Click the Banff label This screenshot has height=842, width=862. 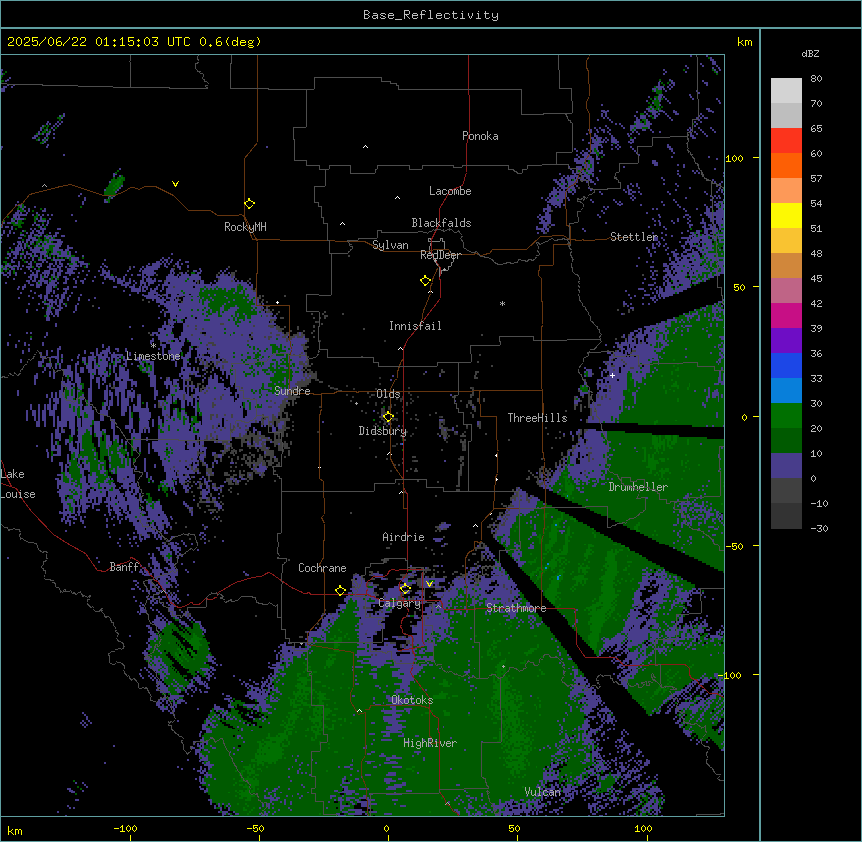124,567
